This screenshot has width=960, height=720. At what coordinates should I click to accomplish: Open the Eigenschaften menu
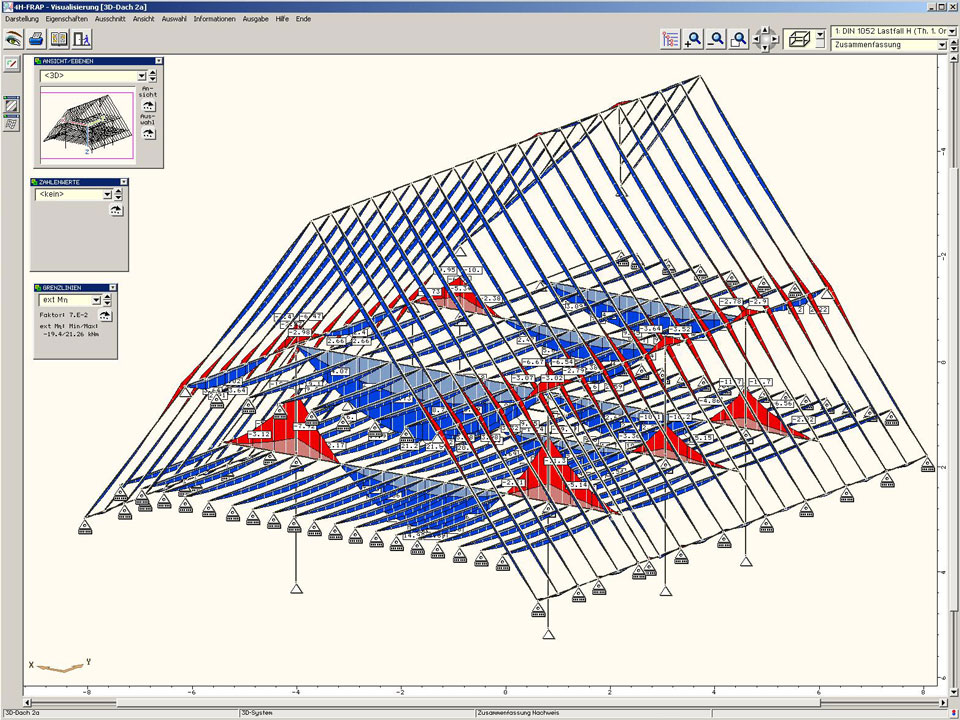66,19
